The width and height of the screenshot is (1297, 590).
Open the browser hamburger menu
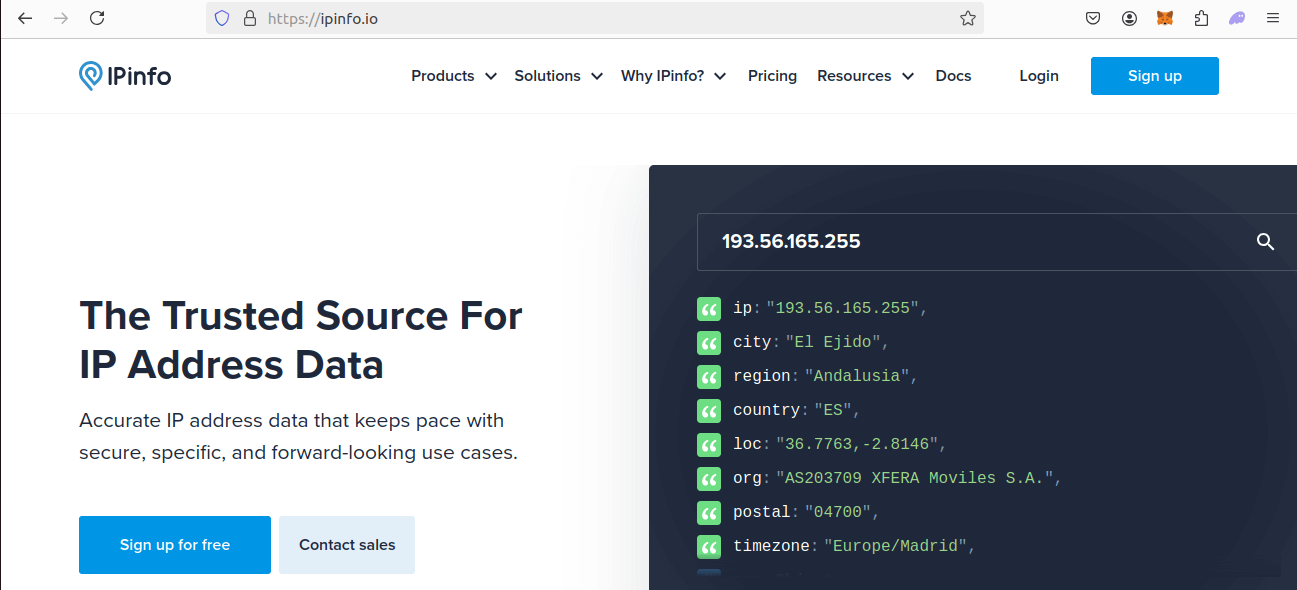[1273, 18]
